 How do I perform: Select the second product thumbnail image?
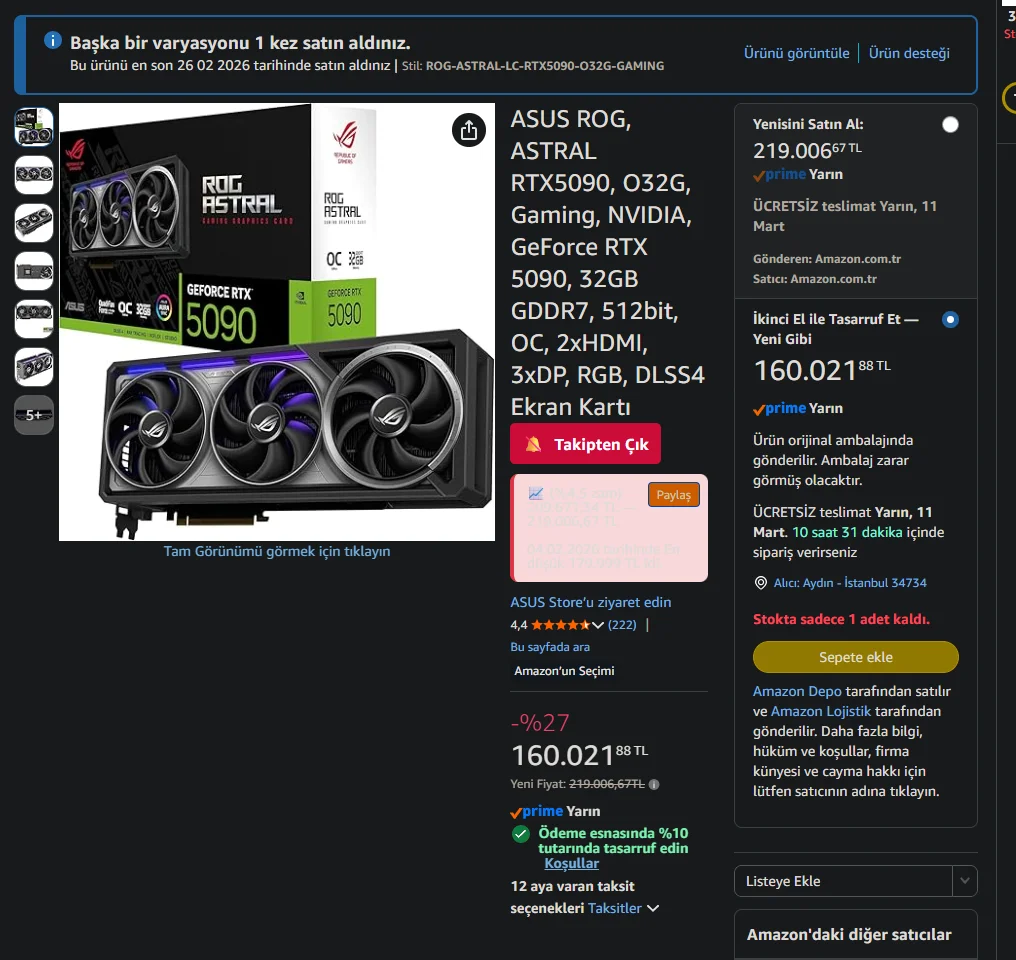[x=34, y=174]
